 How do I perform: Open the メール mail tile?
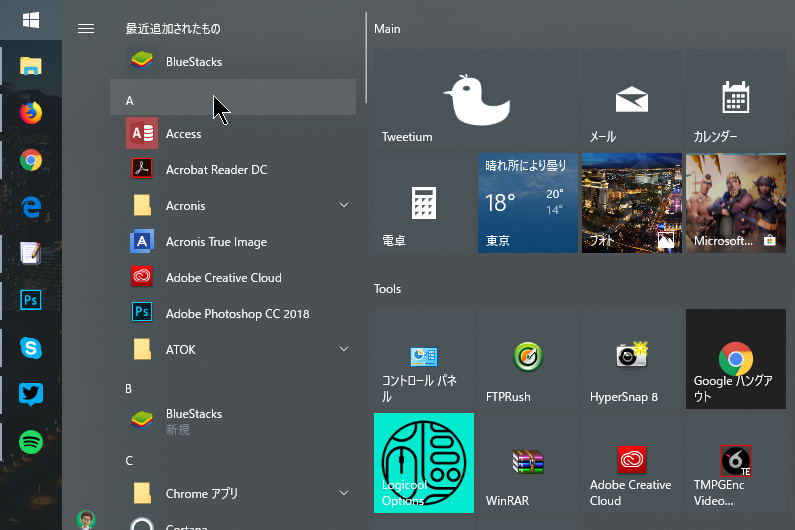(632, 99)
